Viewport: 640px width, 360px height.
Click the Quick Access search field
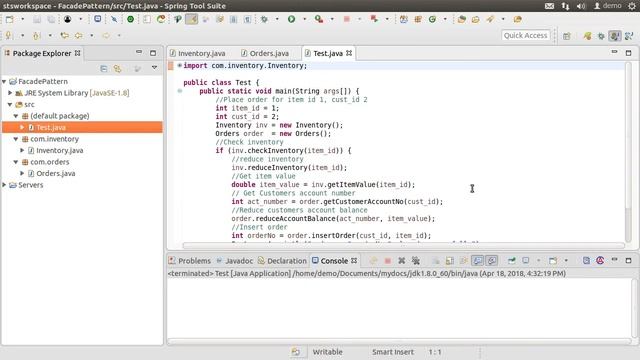click(525, 36)
